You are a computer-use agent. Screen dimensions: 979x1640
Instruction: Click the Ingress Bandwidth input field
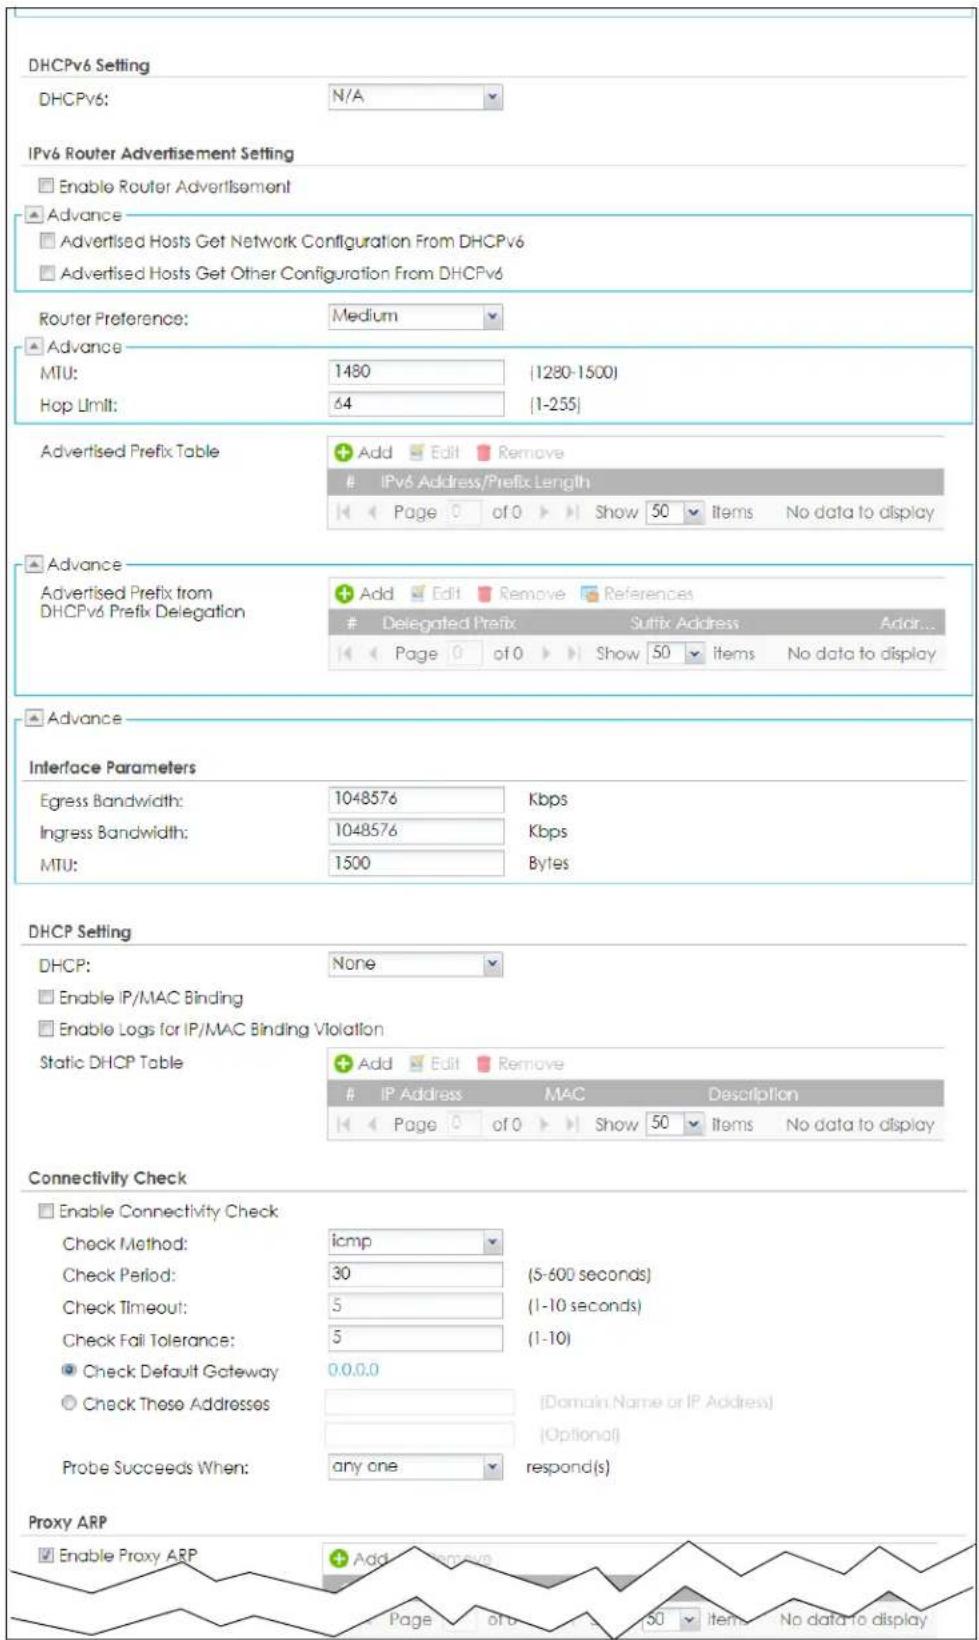[416, 831]
